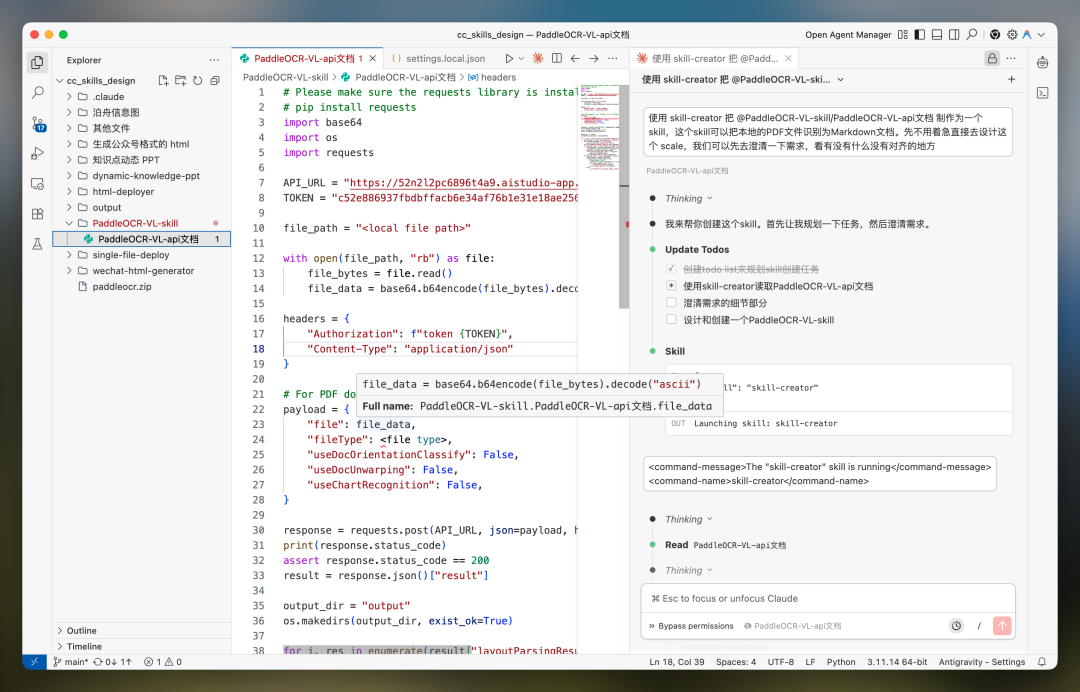Image resolution: width=1080 pixels, height=692 pixels.
Task: Navigate forward with the right arrow
Action: 594,59
